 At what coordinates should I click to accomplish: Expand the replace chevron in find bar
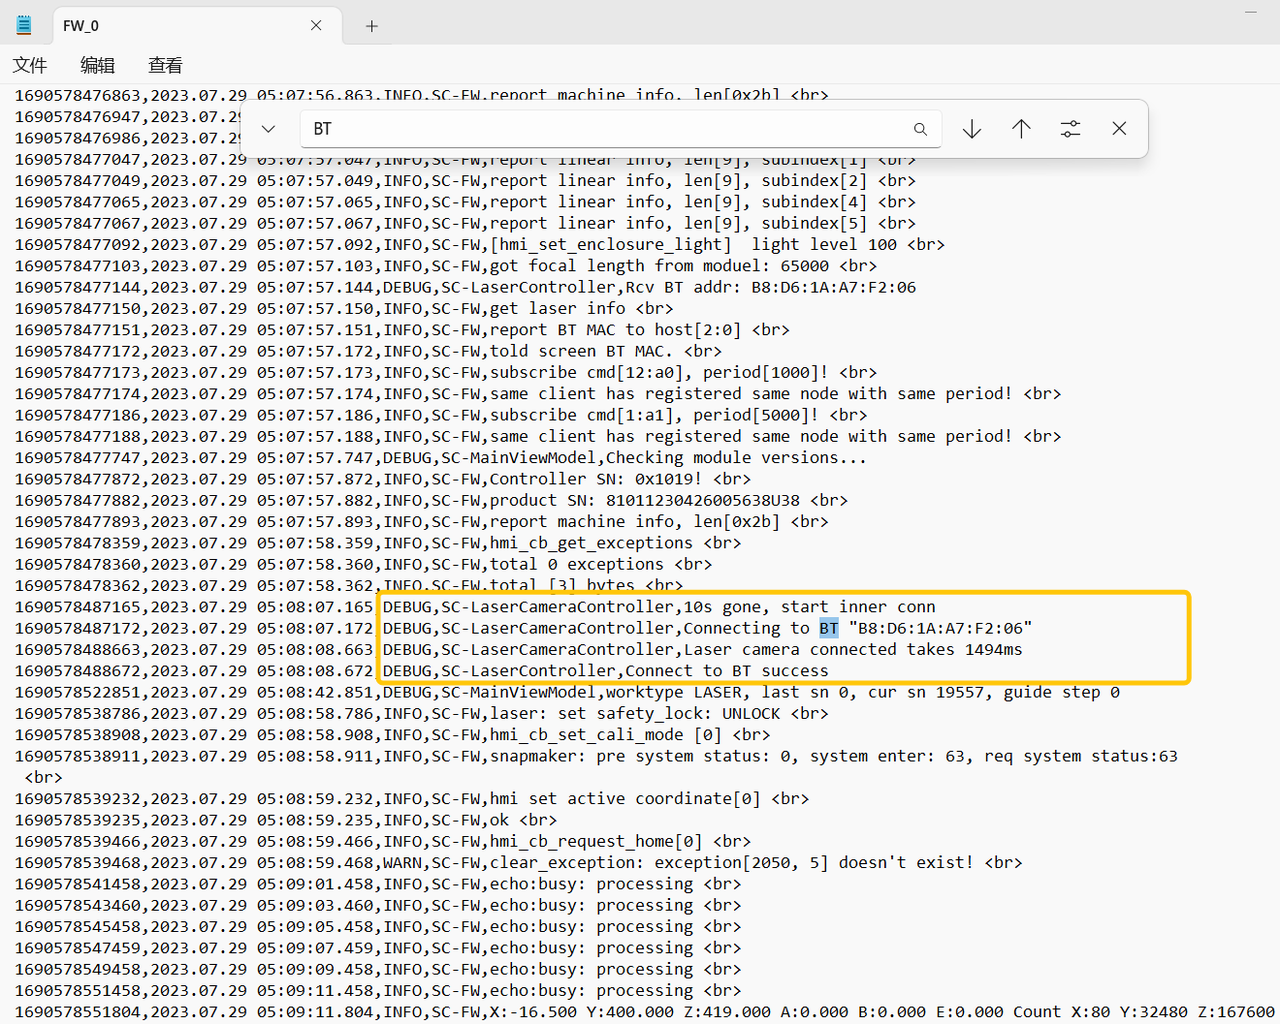pyautogui.click(x=268, y=129)
